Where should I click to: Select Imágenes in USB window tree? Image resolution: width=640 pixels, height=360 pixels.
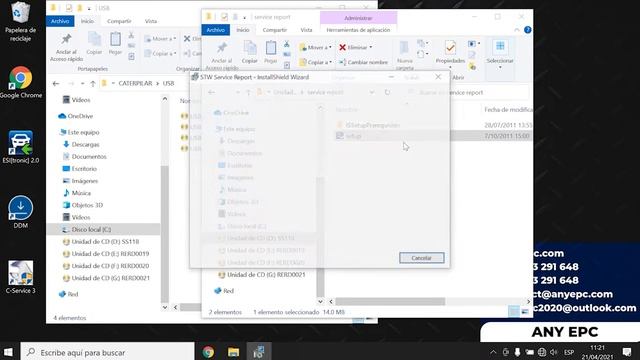pyautogui.click(x=80, y=181)
